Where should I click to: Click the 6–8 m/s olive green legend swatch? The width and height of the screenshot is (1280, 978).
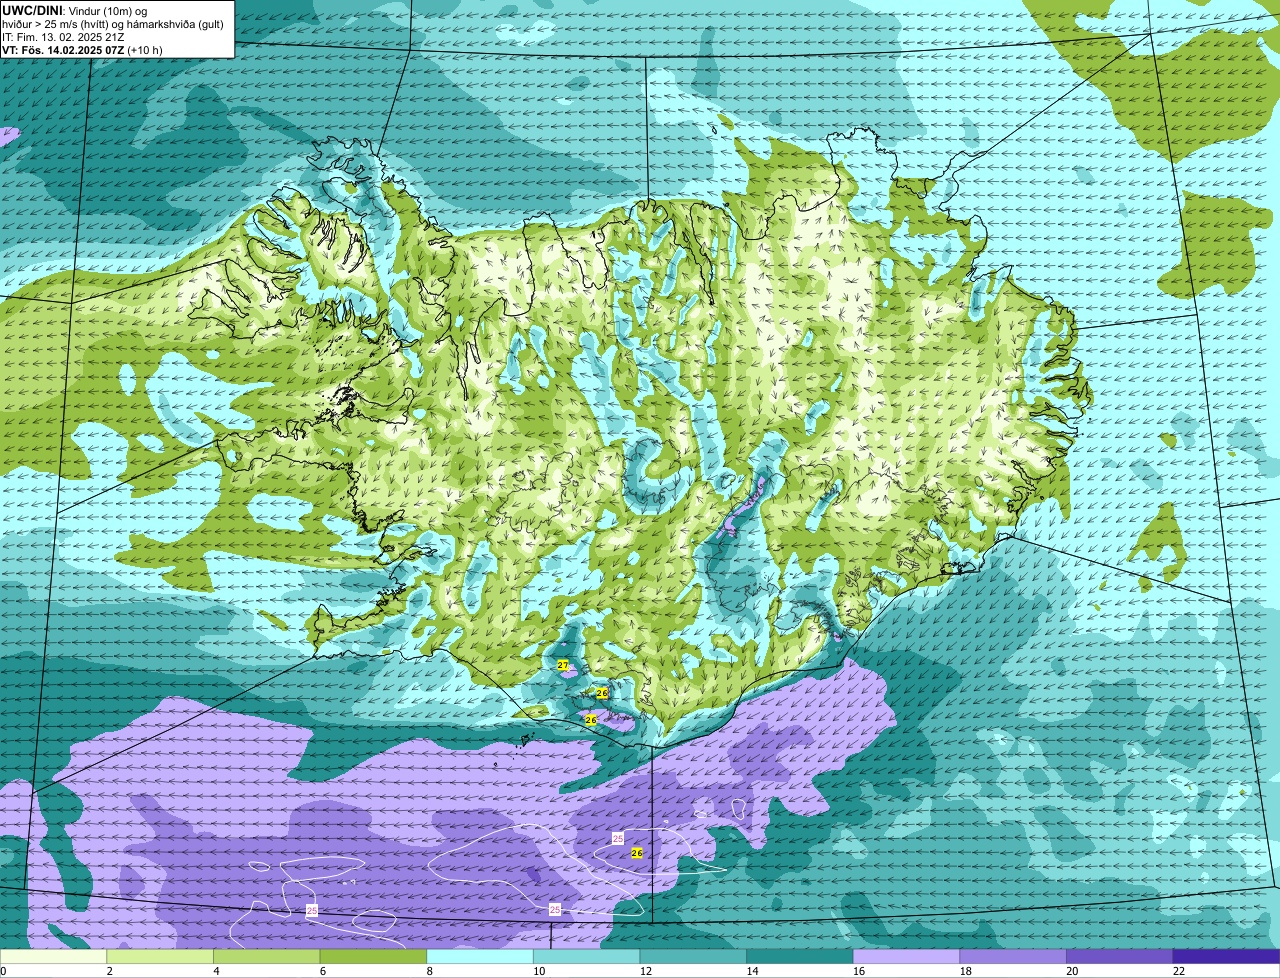[373, 957]
